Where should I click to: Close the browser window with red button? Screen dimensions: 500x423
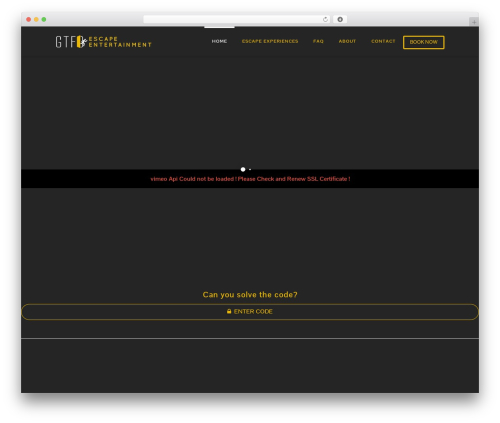tap(29, 20)
